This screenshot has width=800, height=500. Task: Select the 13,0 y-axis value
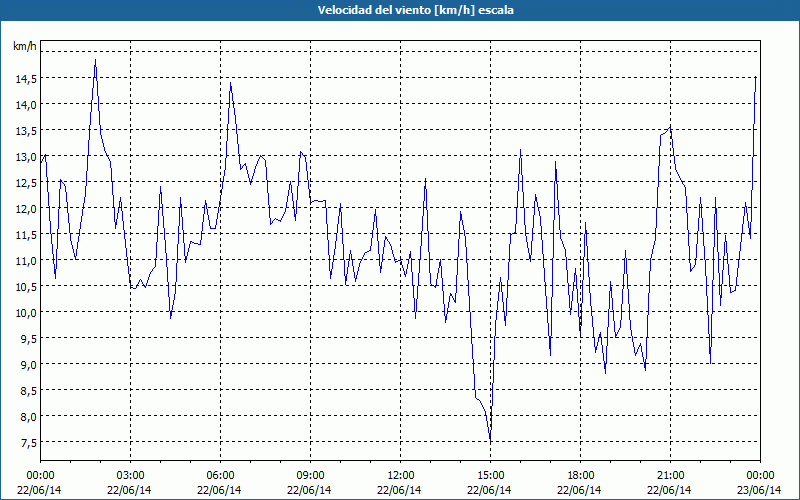click(25, 157)
